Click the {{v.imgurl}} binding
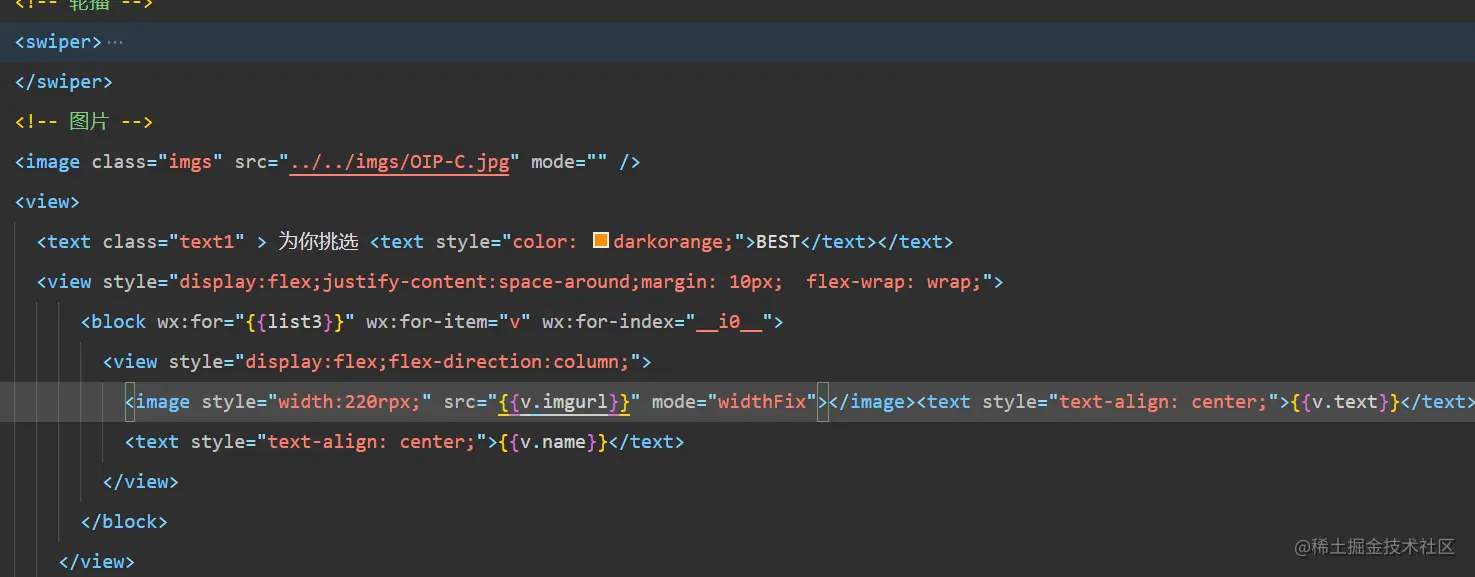 (564, 402)
